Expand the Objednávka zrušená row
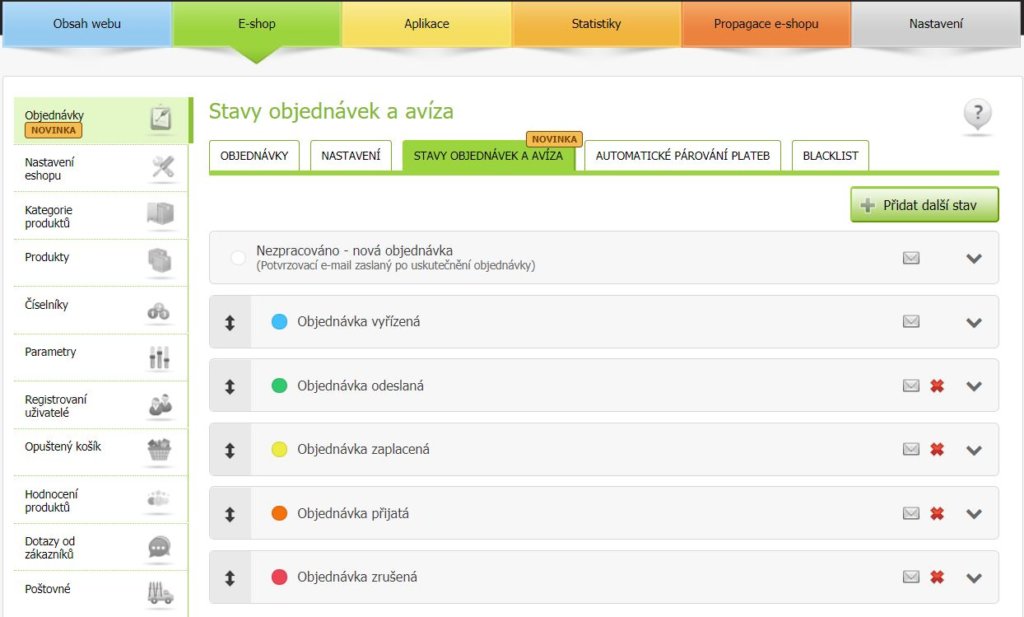1024x617 pixels. click(974, 578)
